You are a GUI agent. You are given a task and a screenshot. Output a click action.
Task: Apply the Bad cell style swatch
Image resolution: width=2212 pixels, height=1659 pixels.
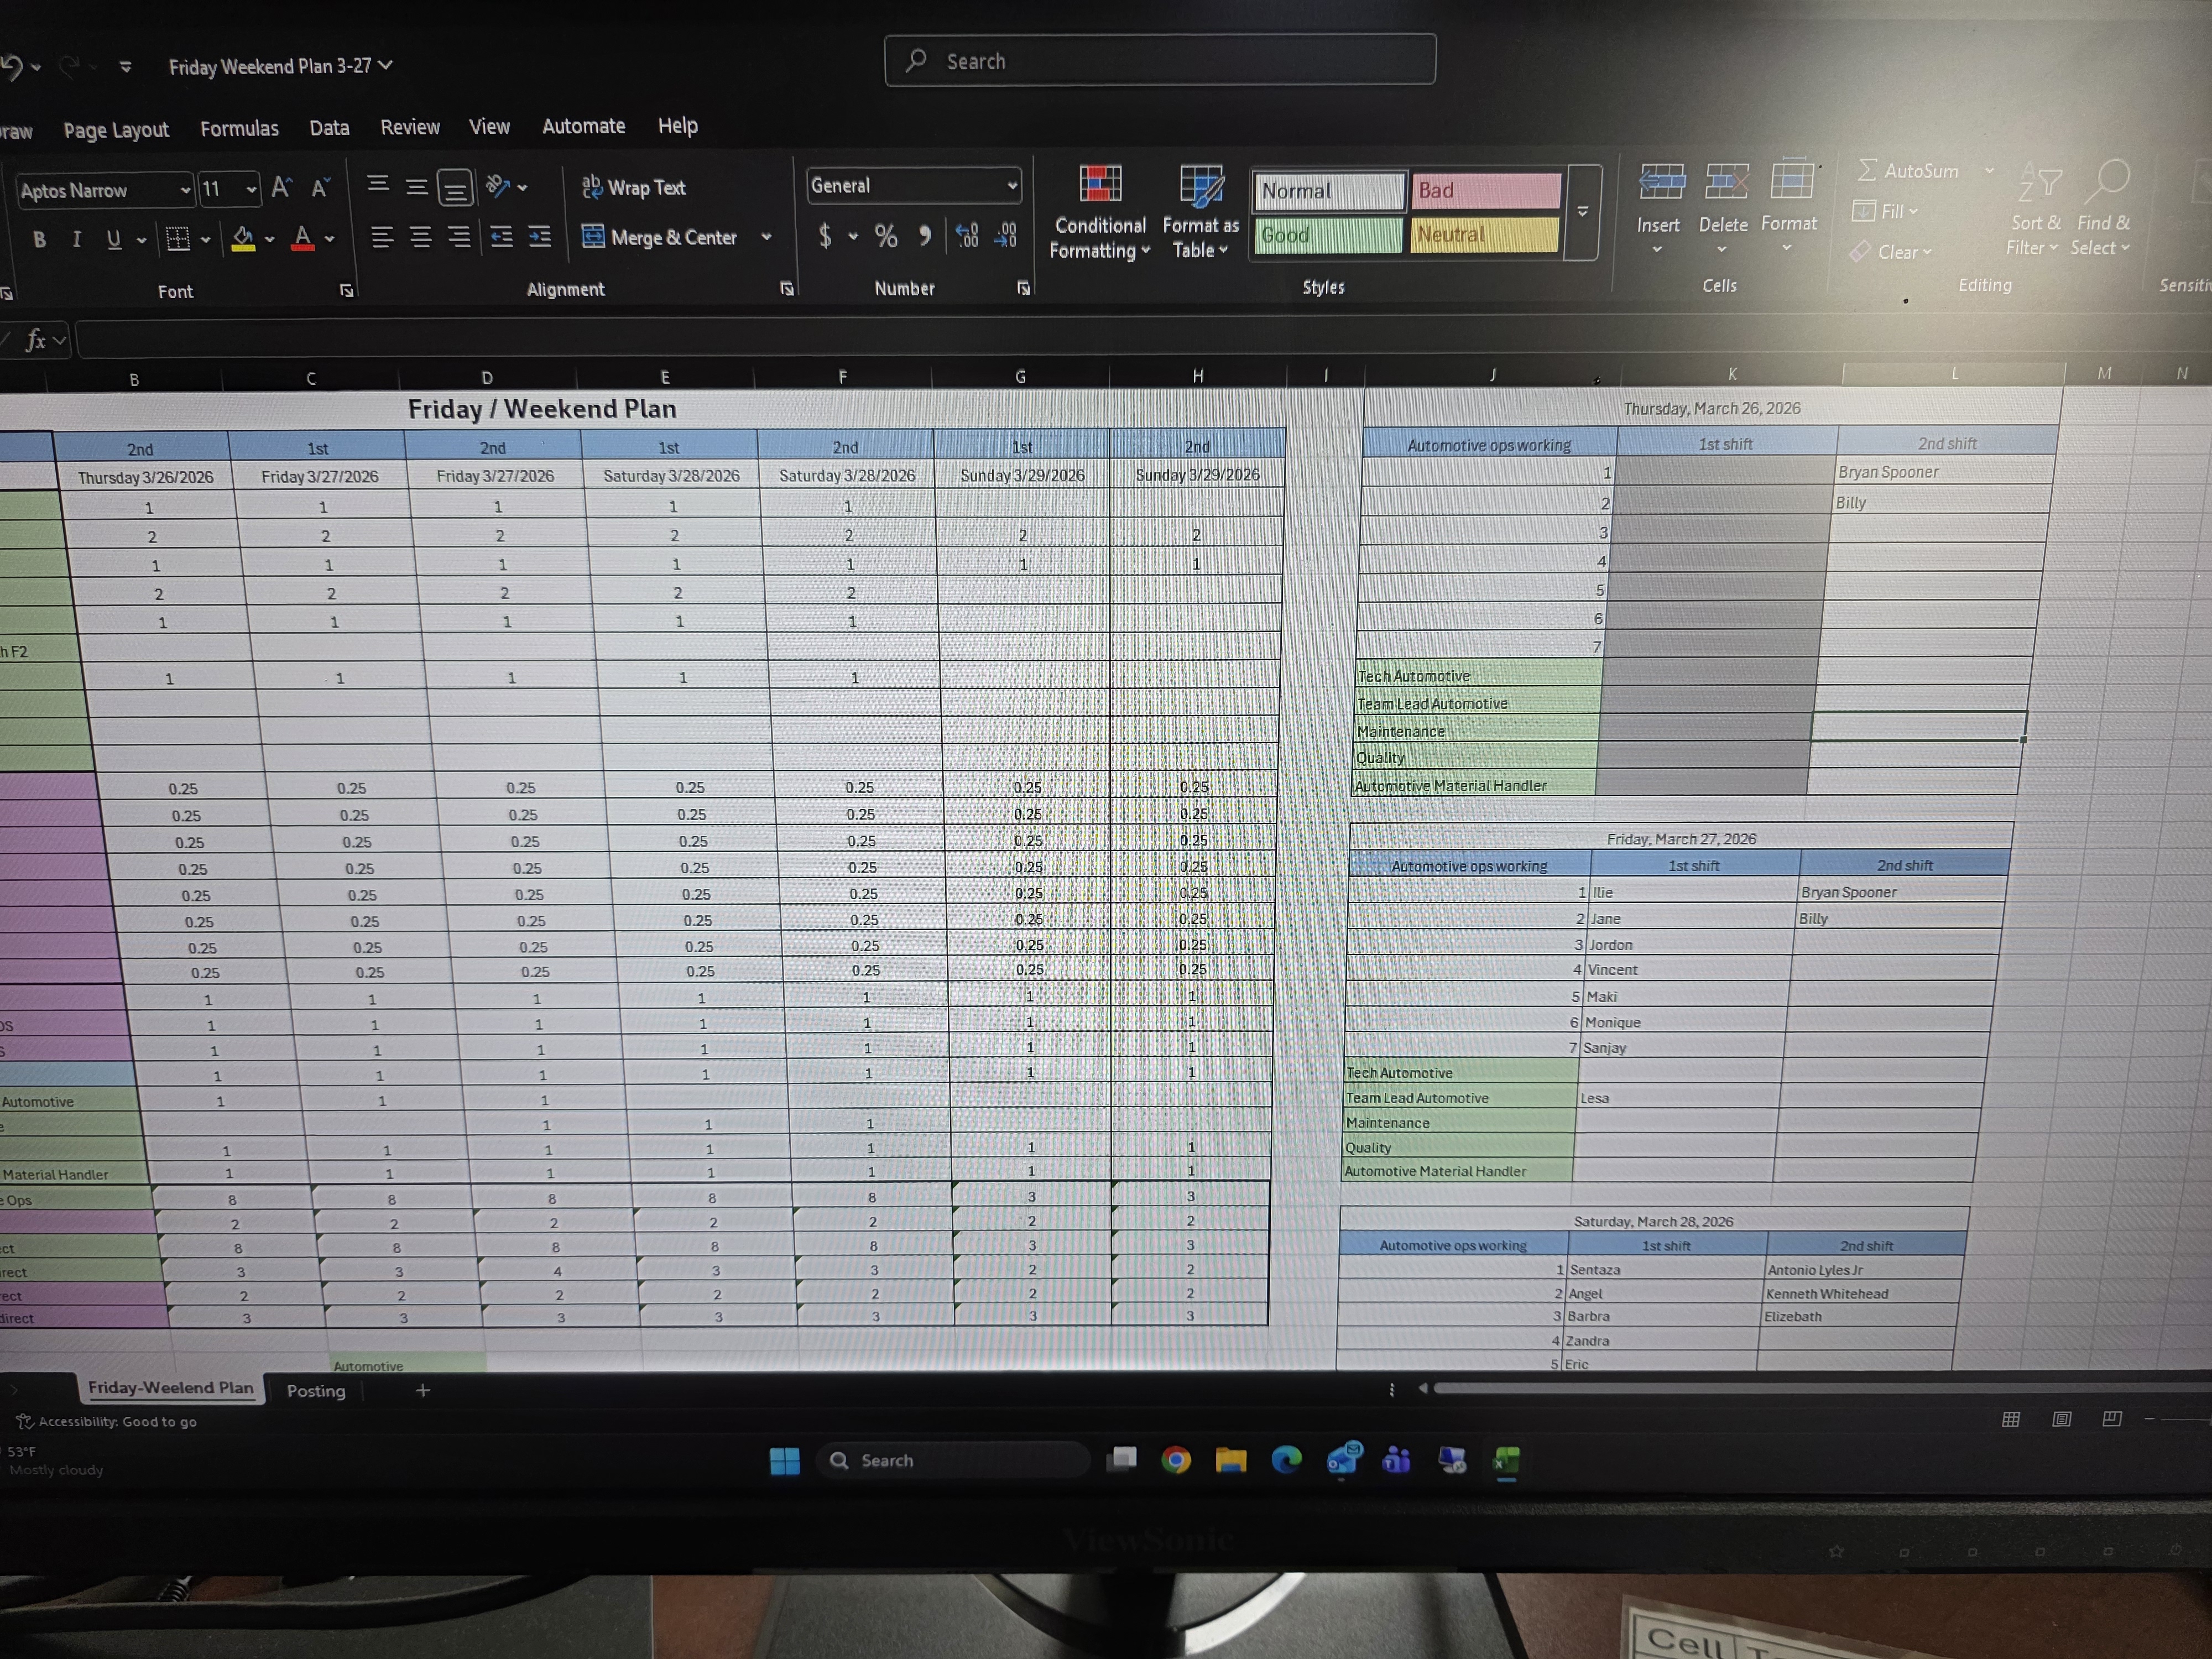point(1484,190)
